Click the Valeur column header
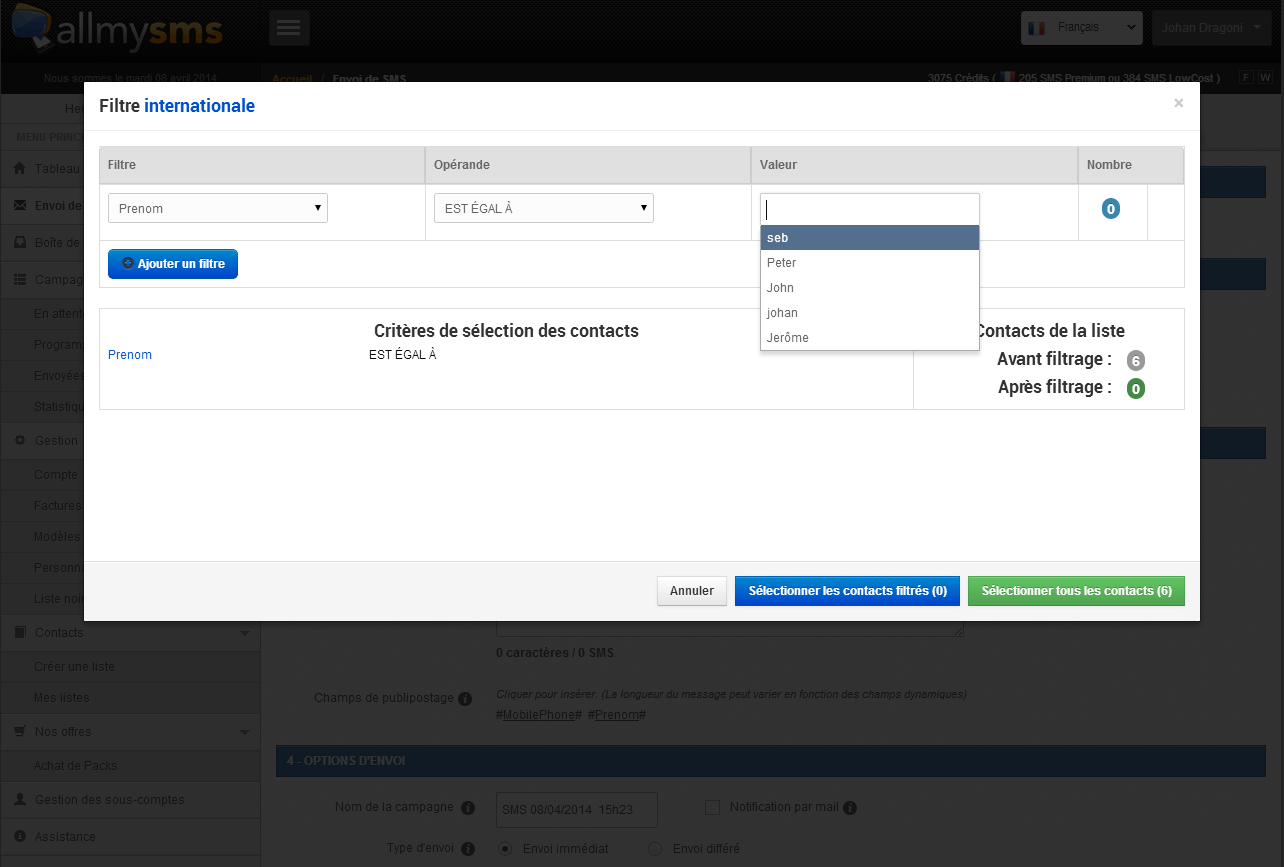 tap(914, 165)
